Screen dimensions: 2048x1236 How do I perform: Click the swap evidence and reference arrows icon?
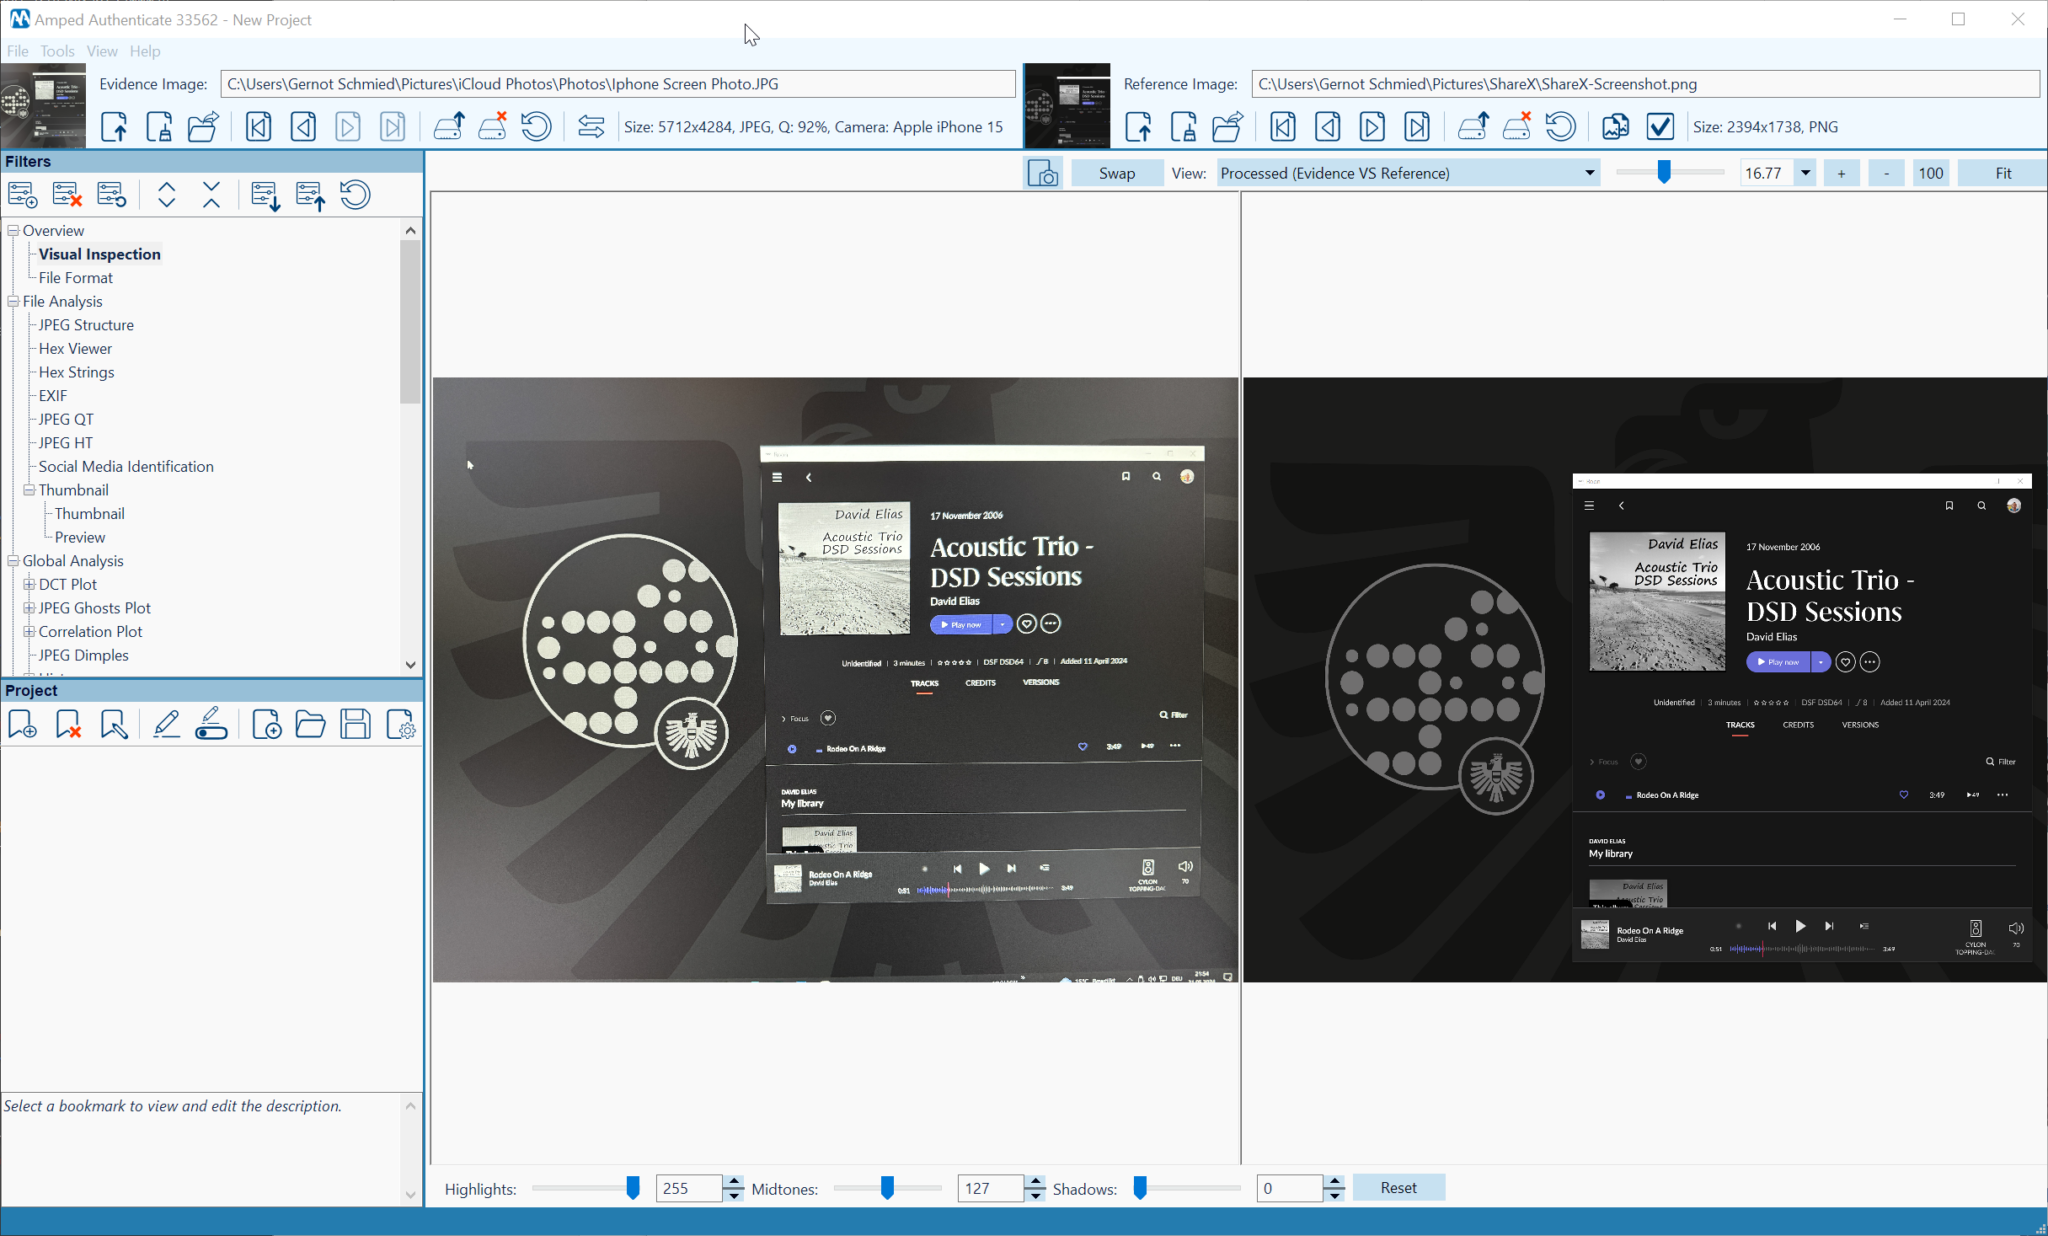pos(591,127)
